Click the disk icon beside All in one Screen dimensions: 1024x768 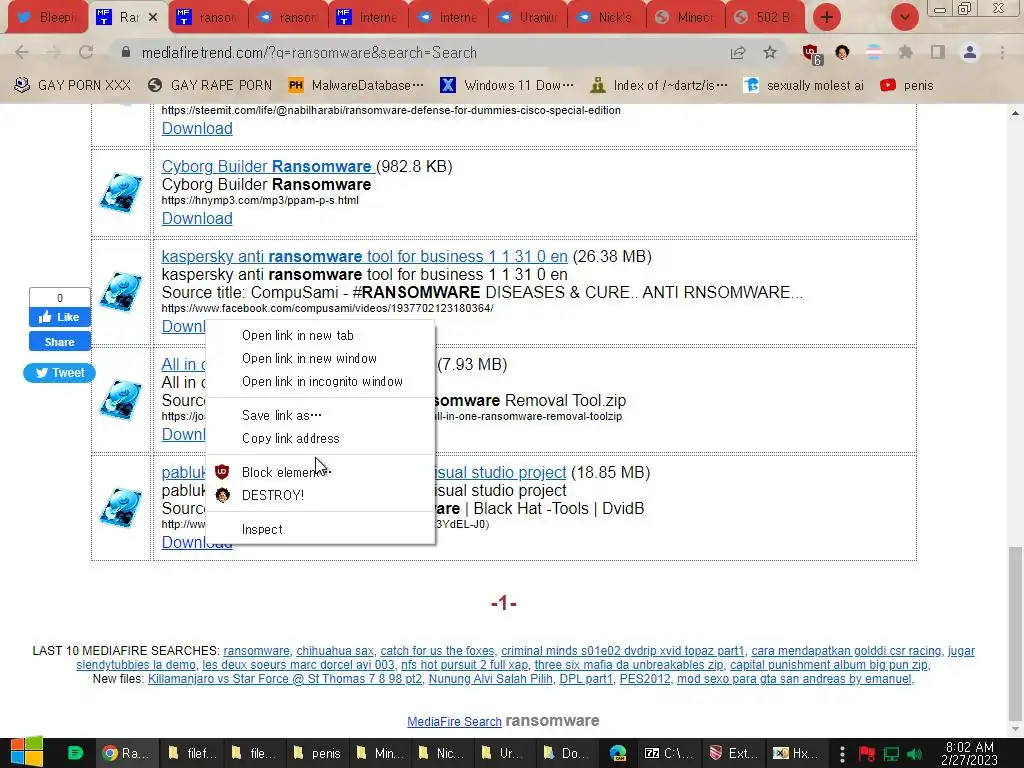(x=121, y=400)
